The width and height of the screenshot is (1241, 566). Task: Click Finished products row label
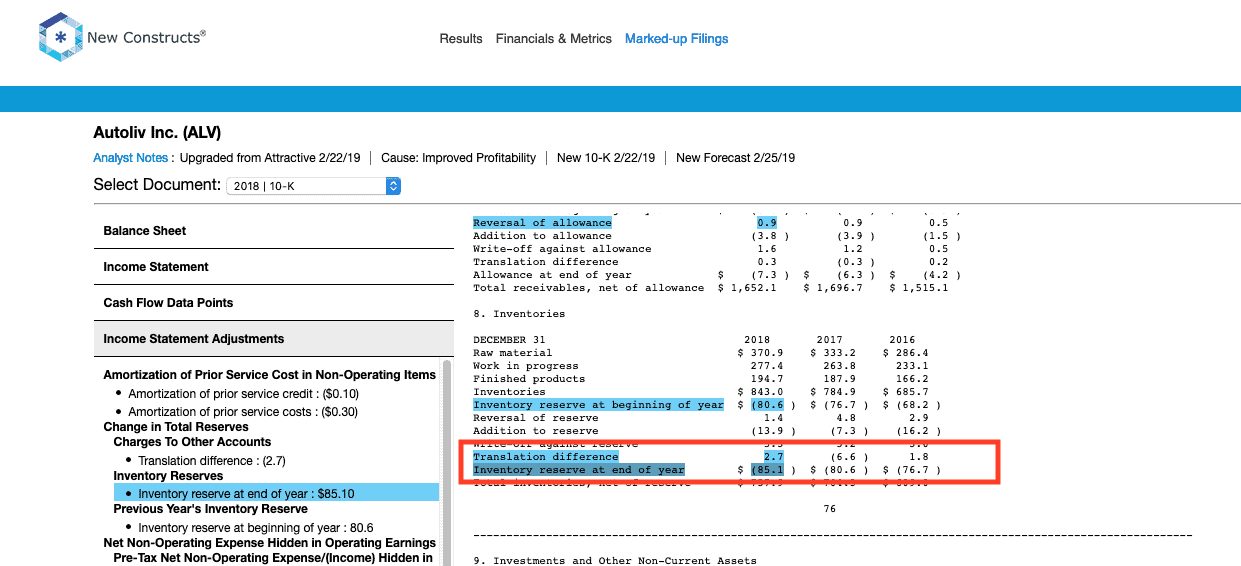click(529, 379)
